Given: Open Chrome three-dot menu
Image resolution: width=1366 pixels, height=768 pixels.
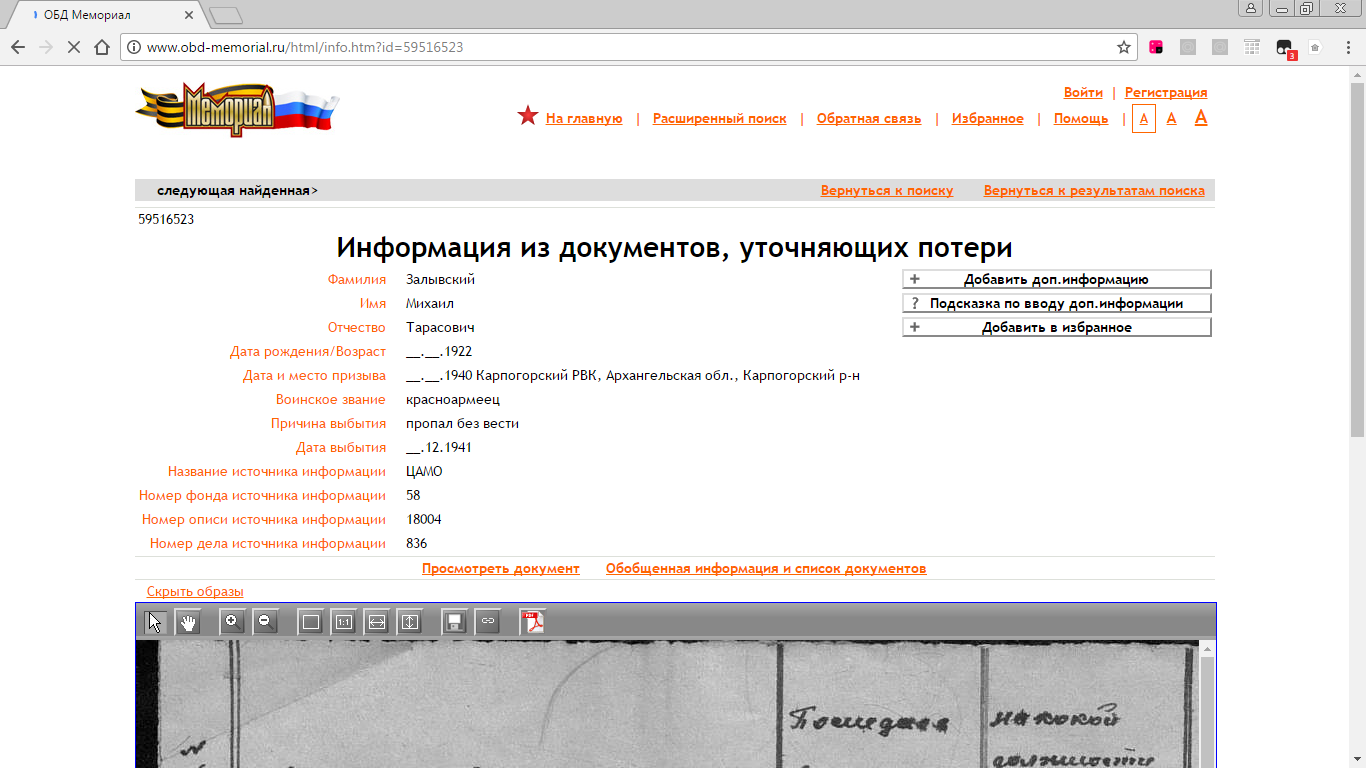Looking at the screenshot, I should (1346, 47).
